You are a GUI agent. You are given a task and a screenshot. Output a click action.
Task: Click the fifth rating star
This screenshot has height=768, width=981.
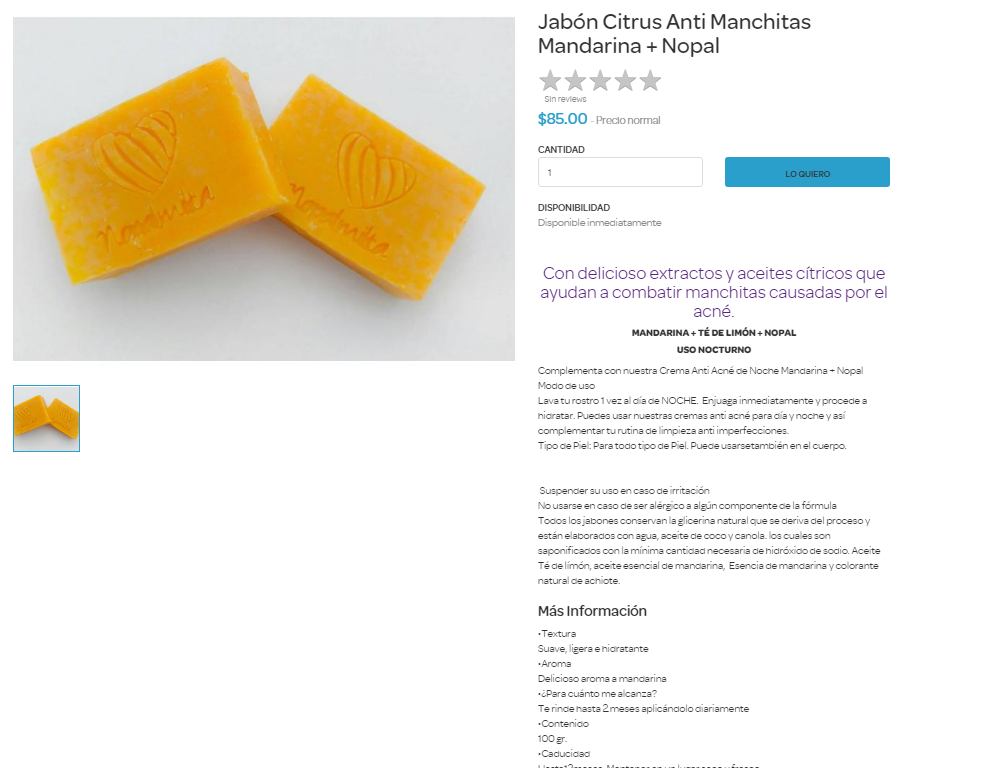(650, 81)
